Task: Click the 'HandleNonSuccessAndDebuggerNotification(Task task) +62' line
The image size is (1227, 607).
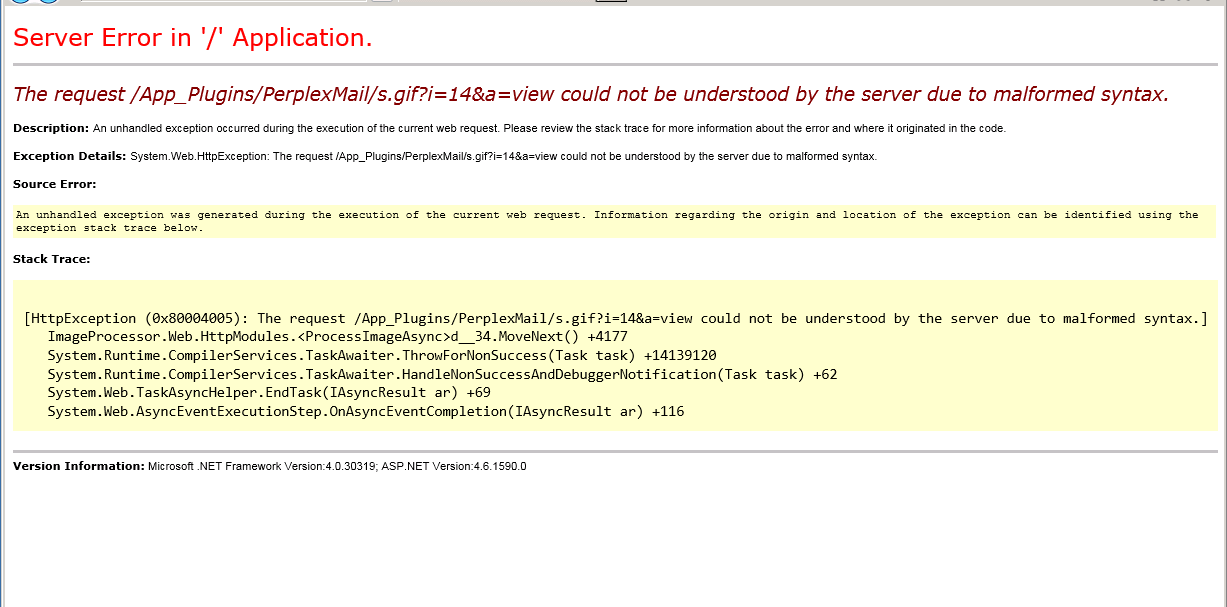Action: (x=442, y=374)
